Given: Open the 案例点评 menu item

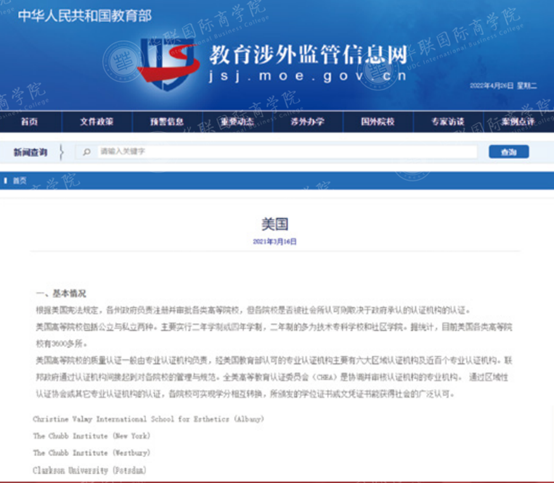Looking at the screenshot, I should [x=518, y=122].
